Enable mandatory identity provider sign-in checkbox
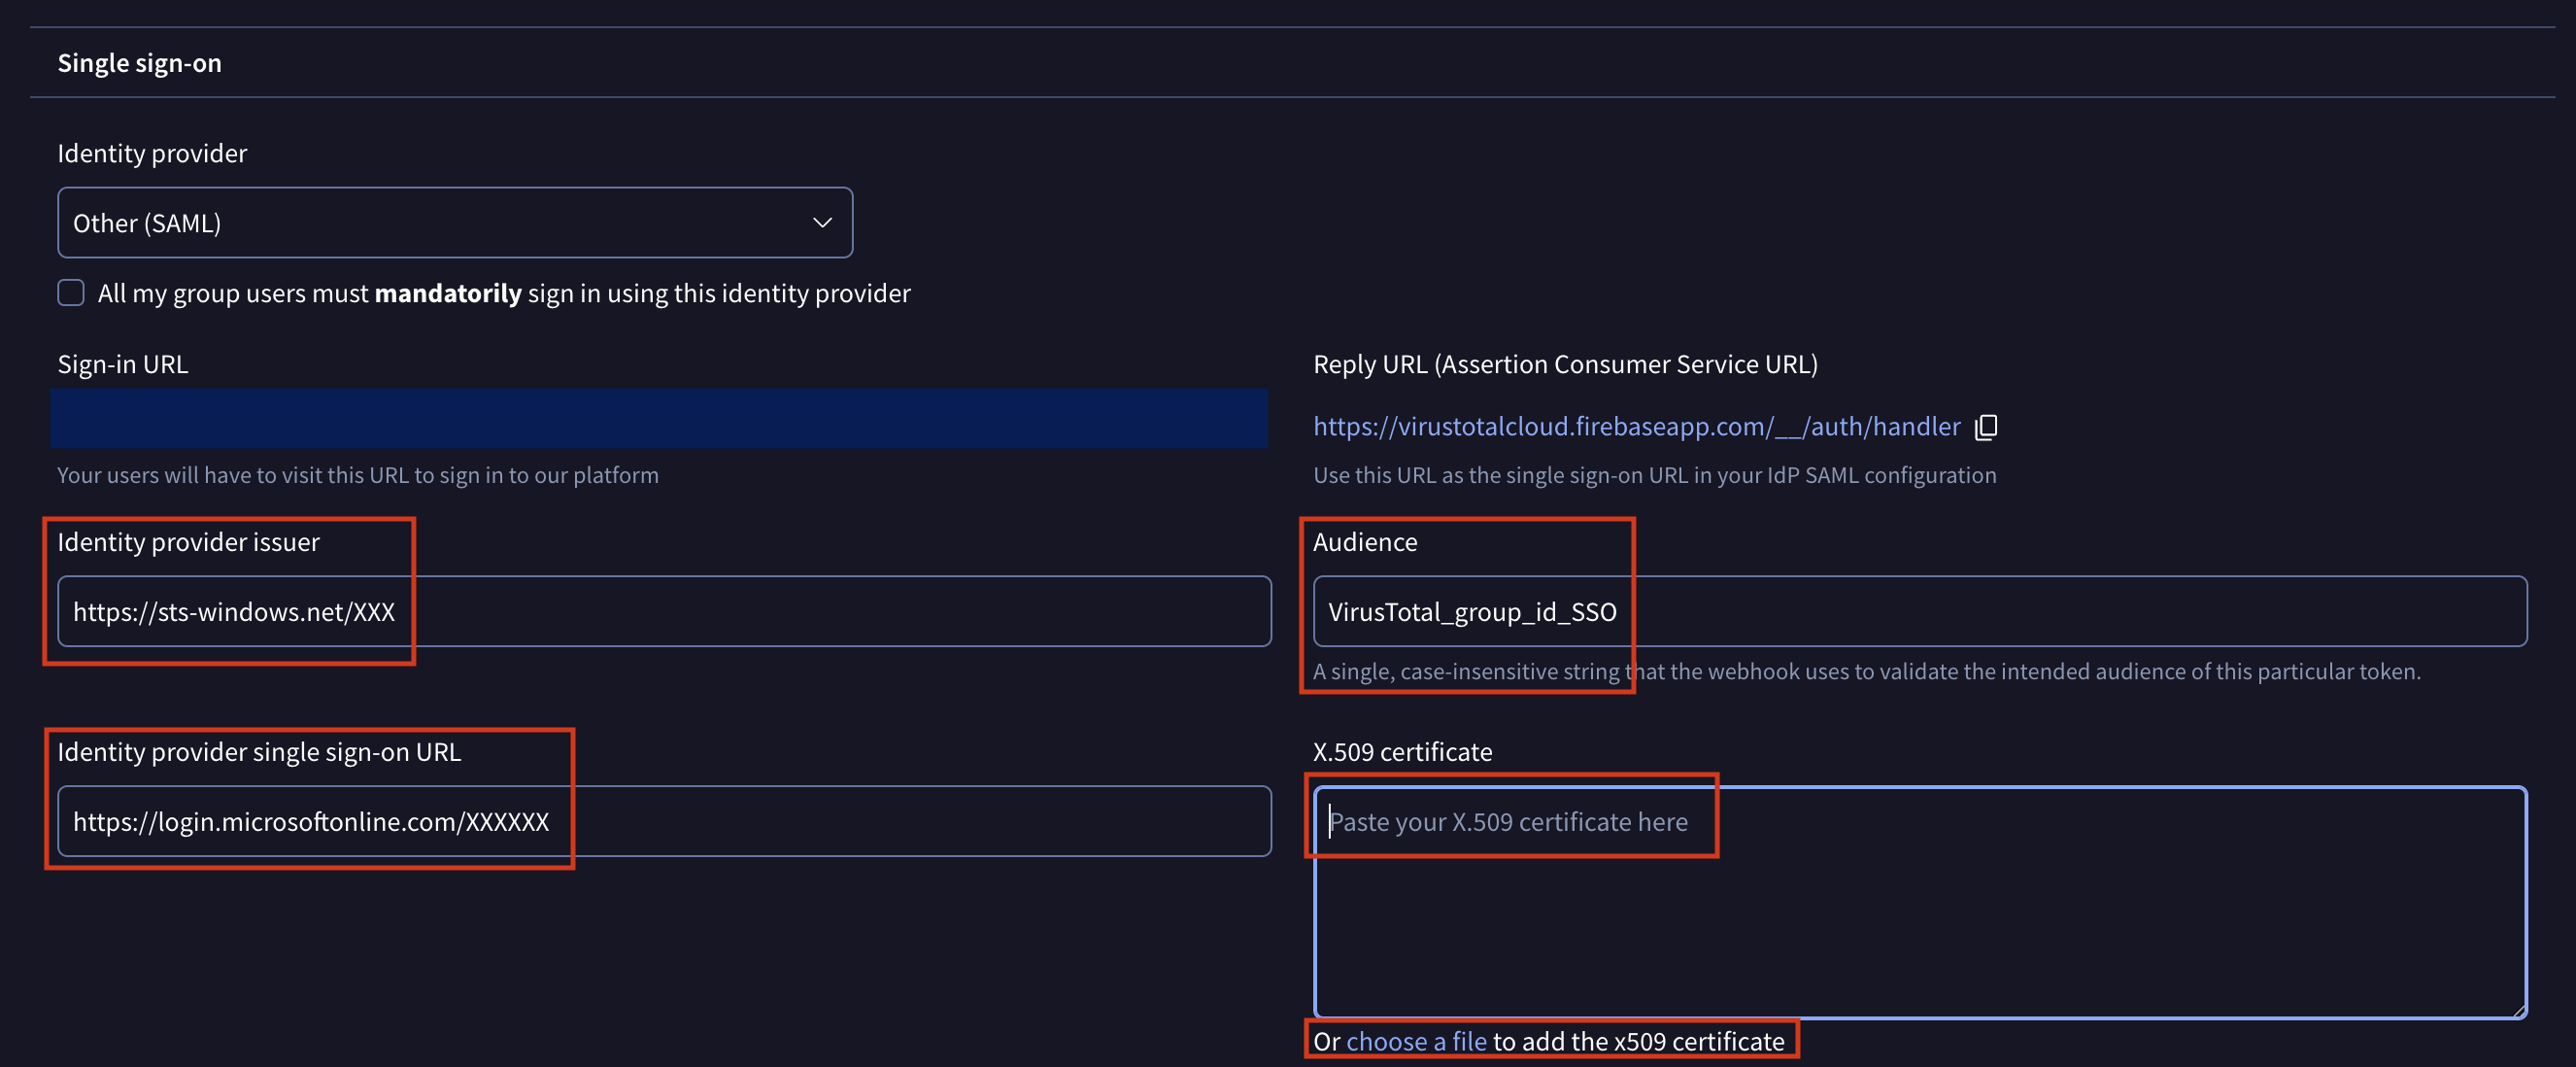The image size is (2576, 1067). (x=71, y=293)
